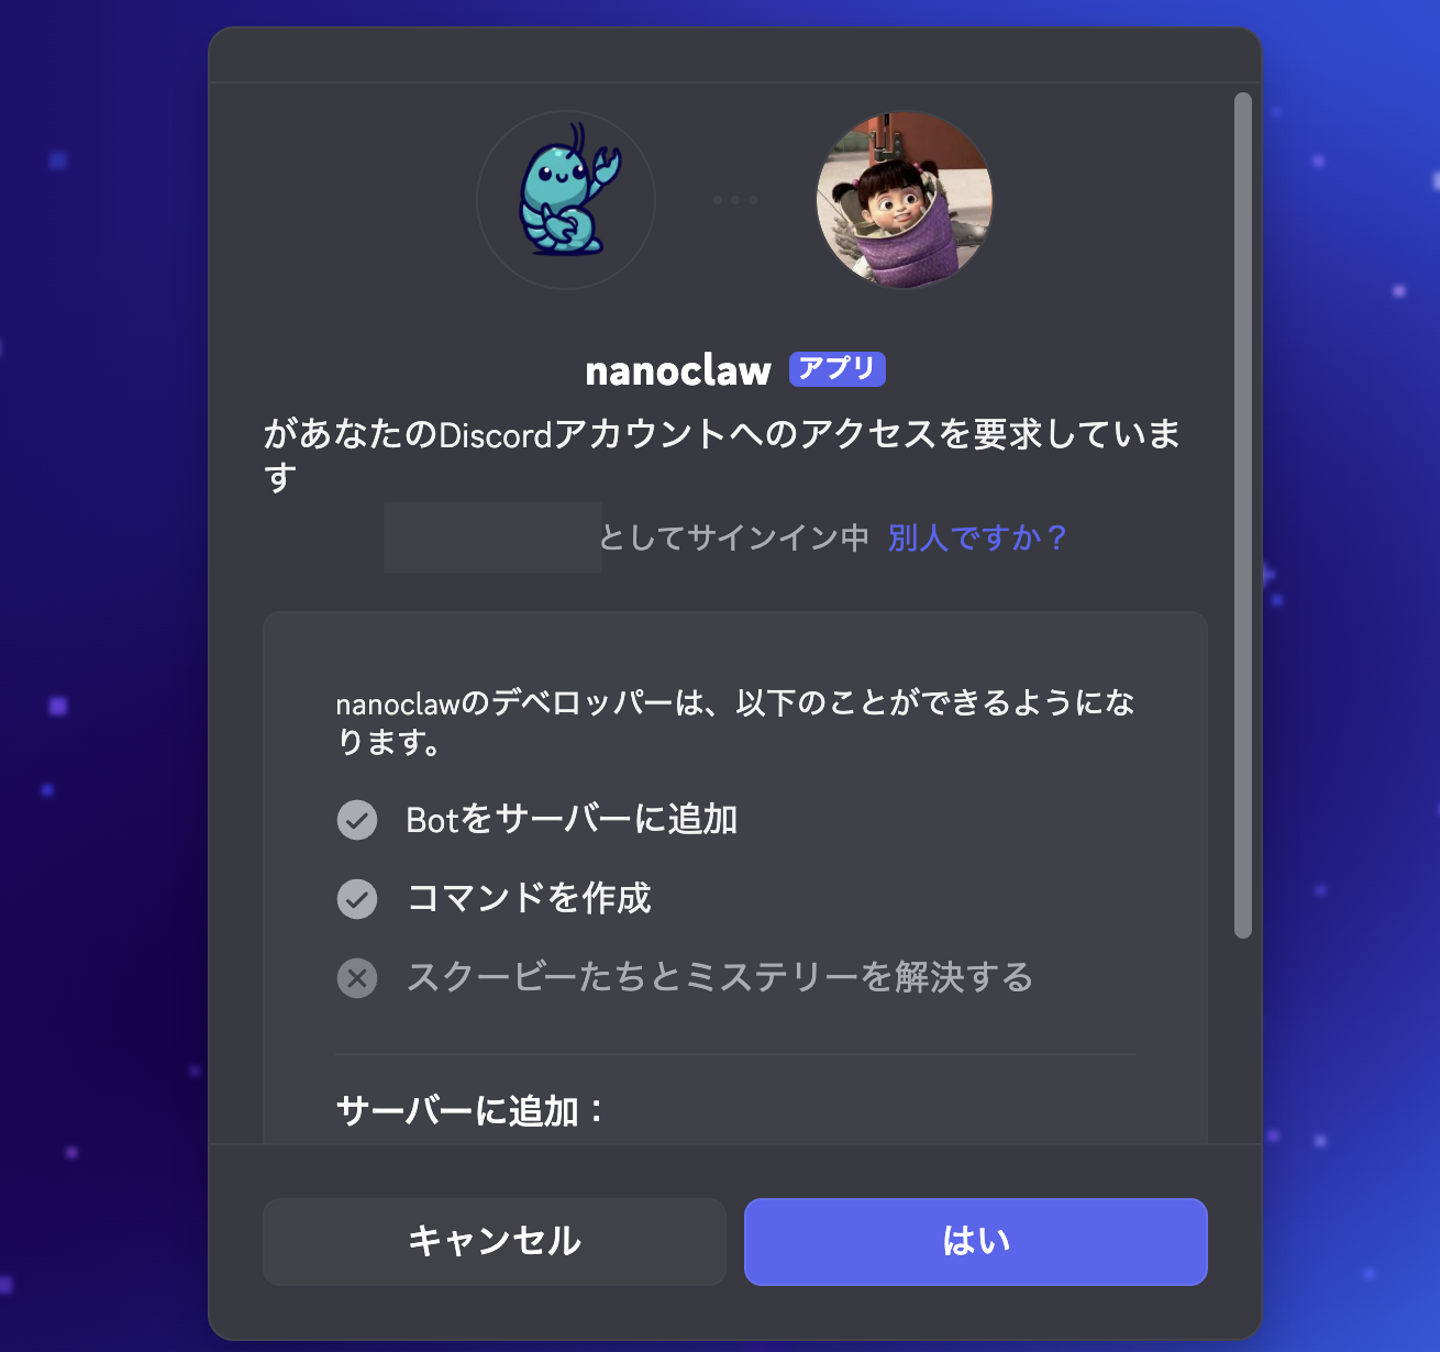The height and width of the screenshot is (1352, 1440).
Task: Click the アプリ badge next to nanoclaw
Action: click(837, 369)
